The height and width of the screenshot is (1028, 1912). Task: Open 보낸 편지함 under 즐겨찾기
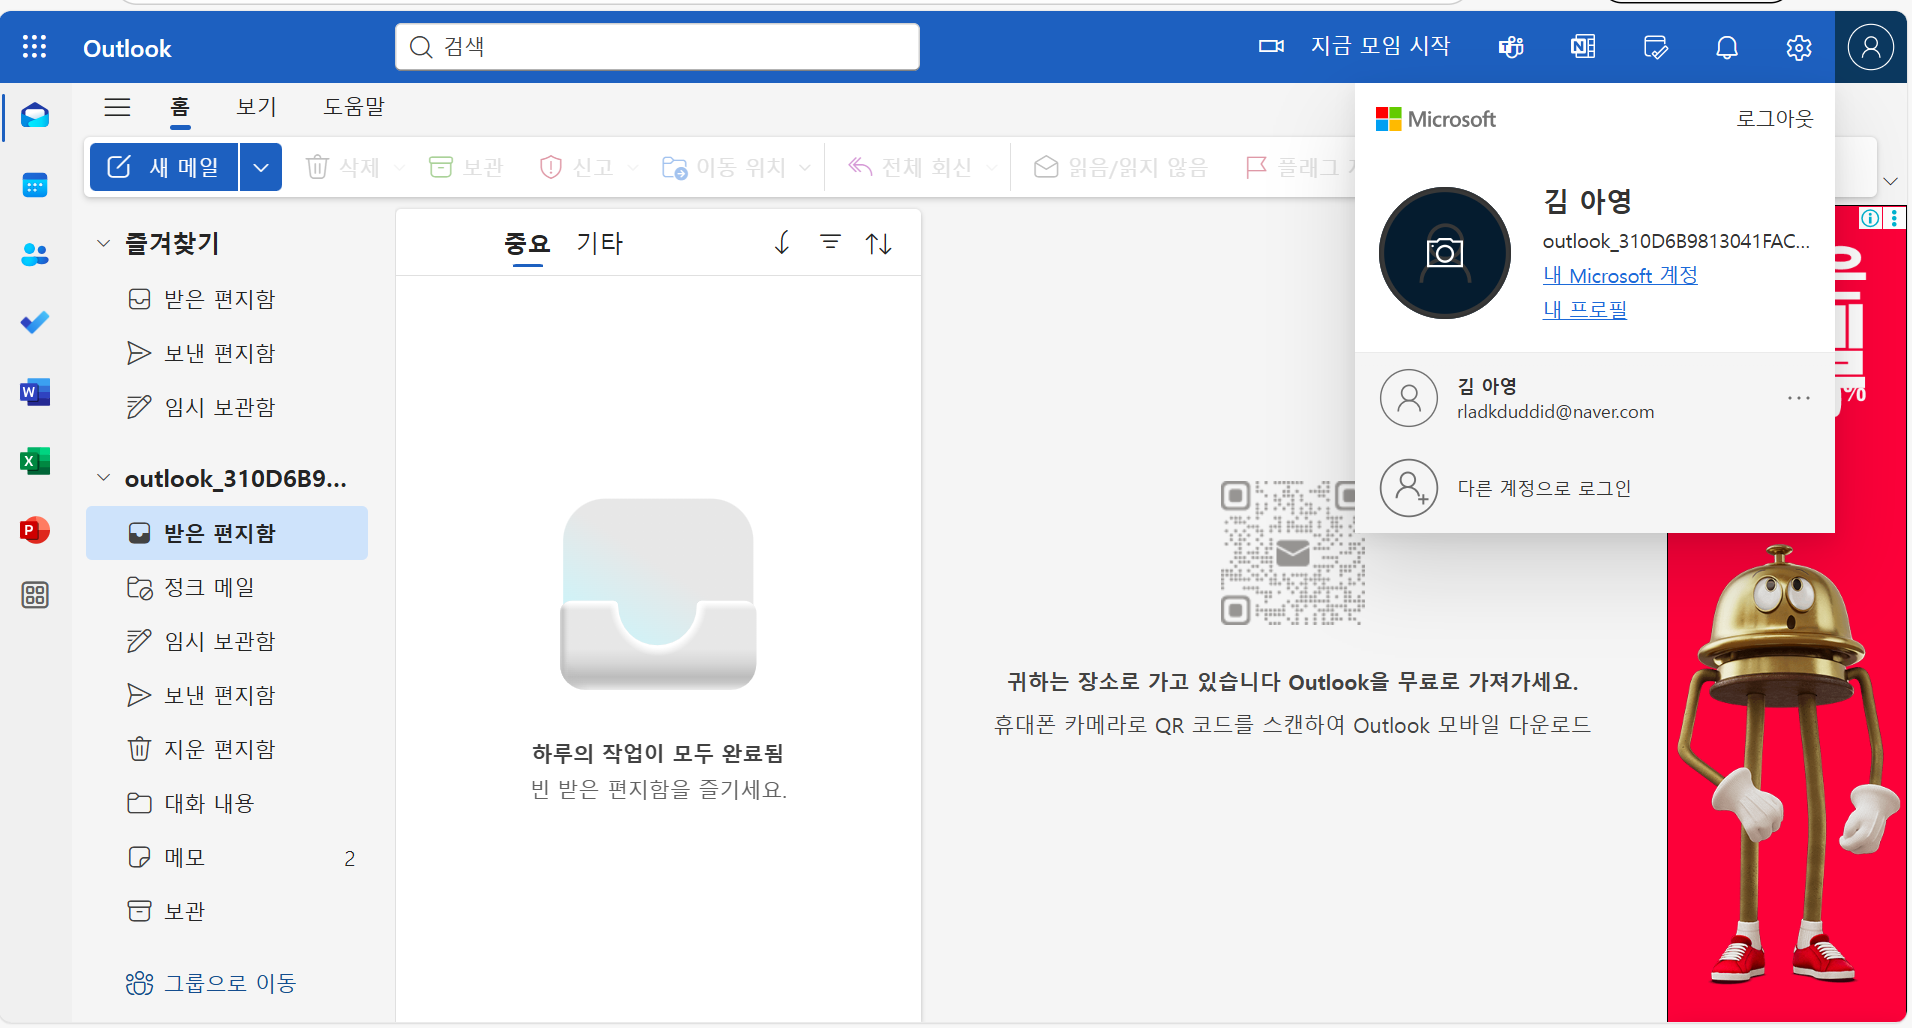coord(227,353)
